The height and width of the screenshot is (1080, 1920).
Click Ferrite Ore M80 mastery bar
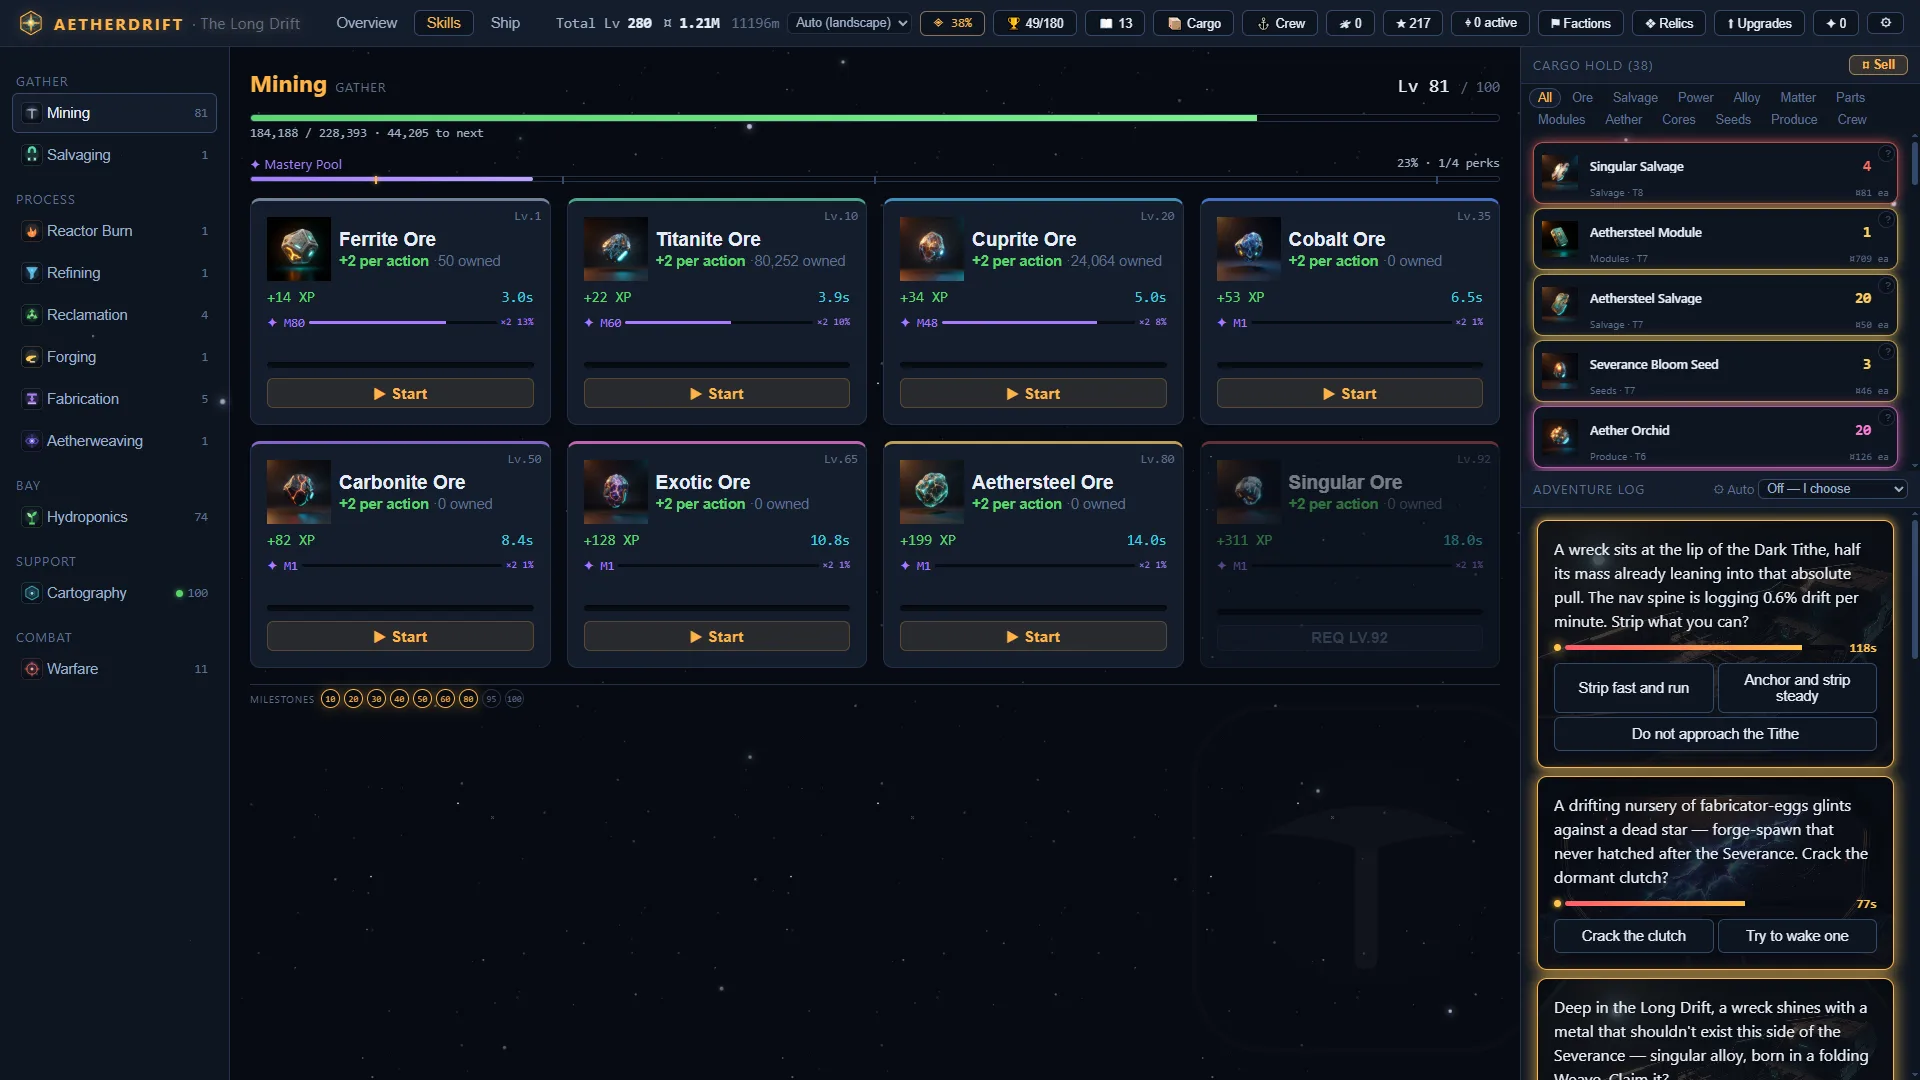point(400,323)
